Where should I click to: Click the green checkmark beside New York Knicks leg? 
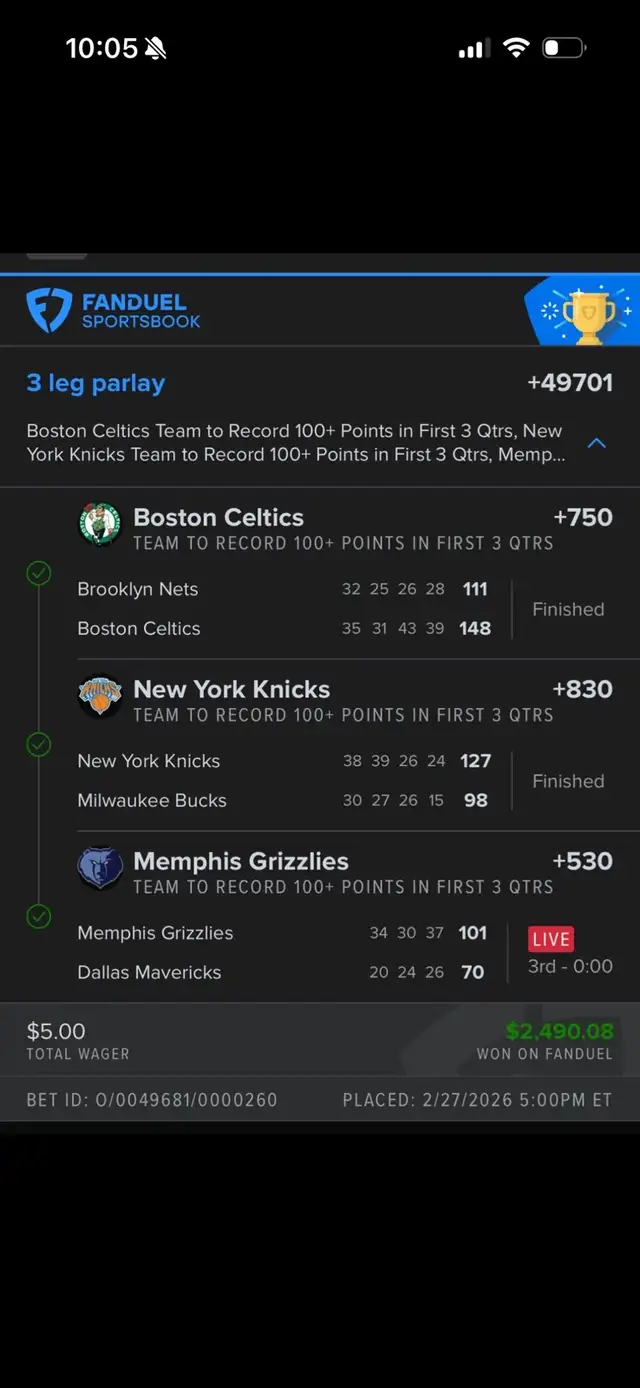[38, 744]
